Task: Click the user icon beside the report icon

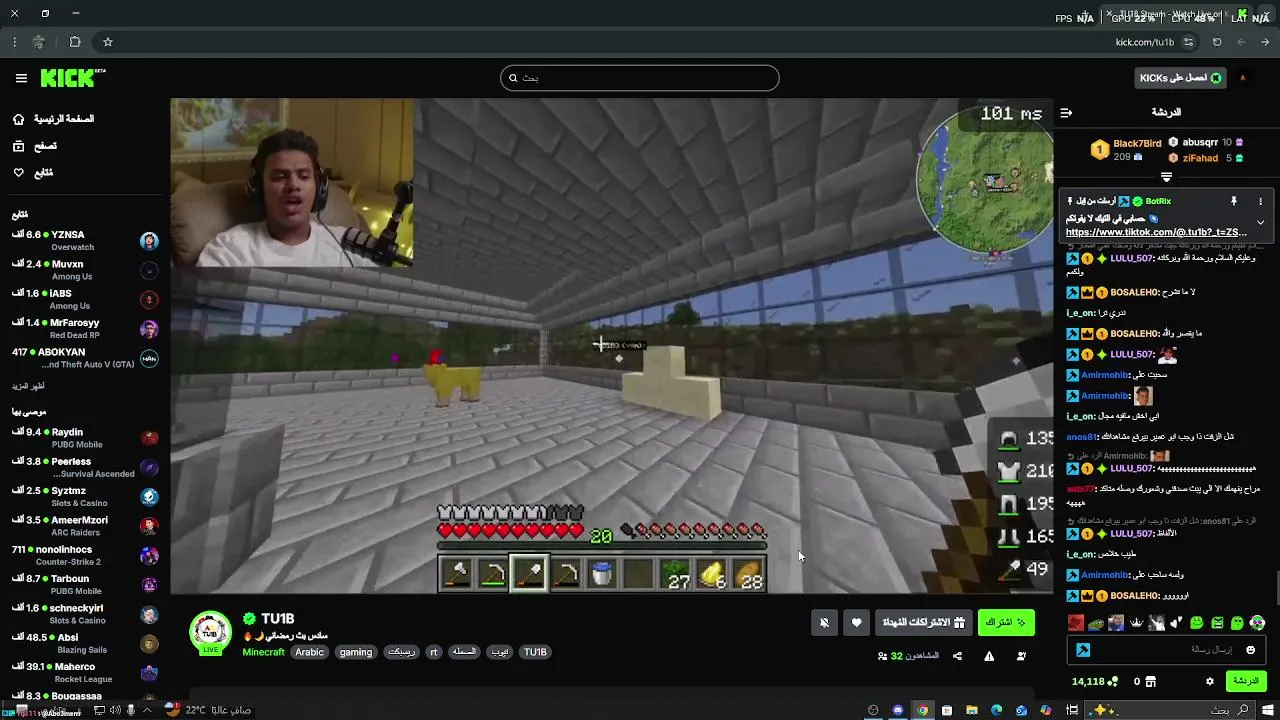Action: tap(1021, 656)
